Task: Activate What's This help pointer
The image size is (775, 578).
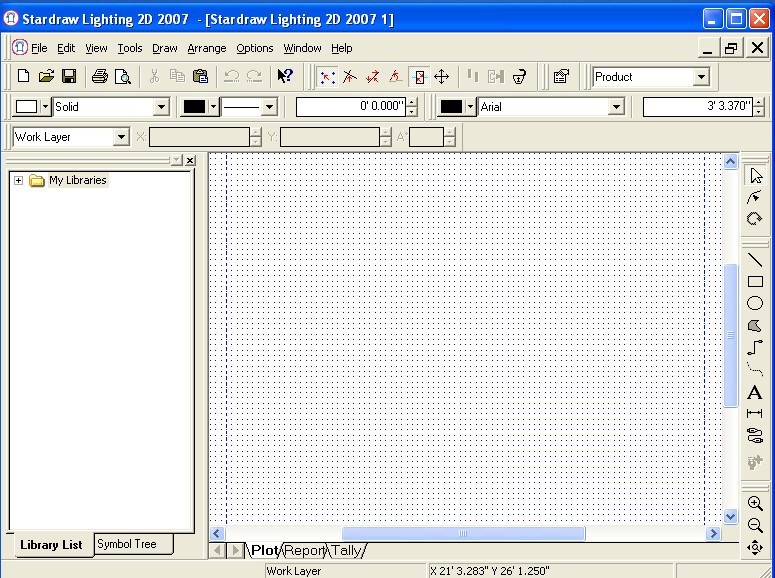Action: (285, 76)
